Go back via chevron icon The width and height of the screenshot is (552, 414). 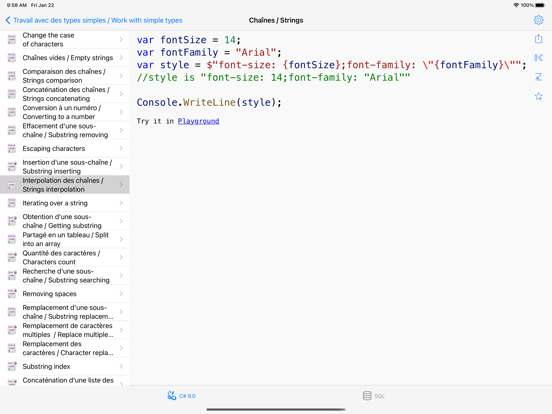click(x=8, y=20)
